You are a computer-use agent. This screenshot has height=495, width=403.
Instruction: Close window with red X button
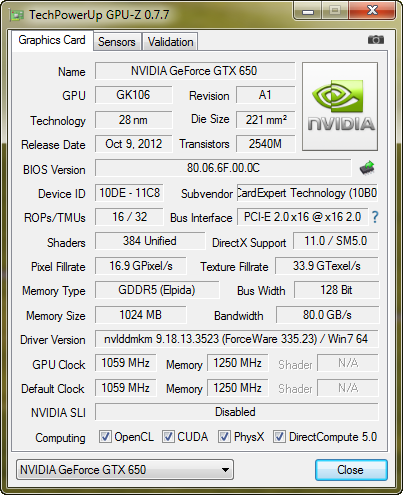pos(372,11)
